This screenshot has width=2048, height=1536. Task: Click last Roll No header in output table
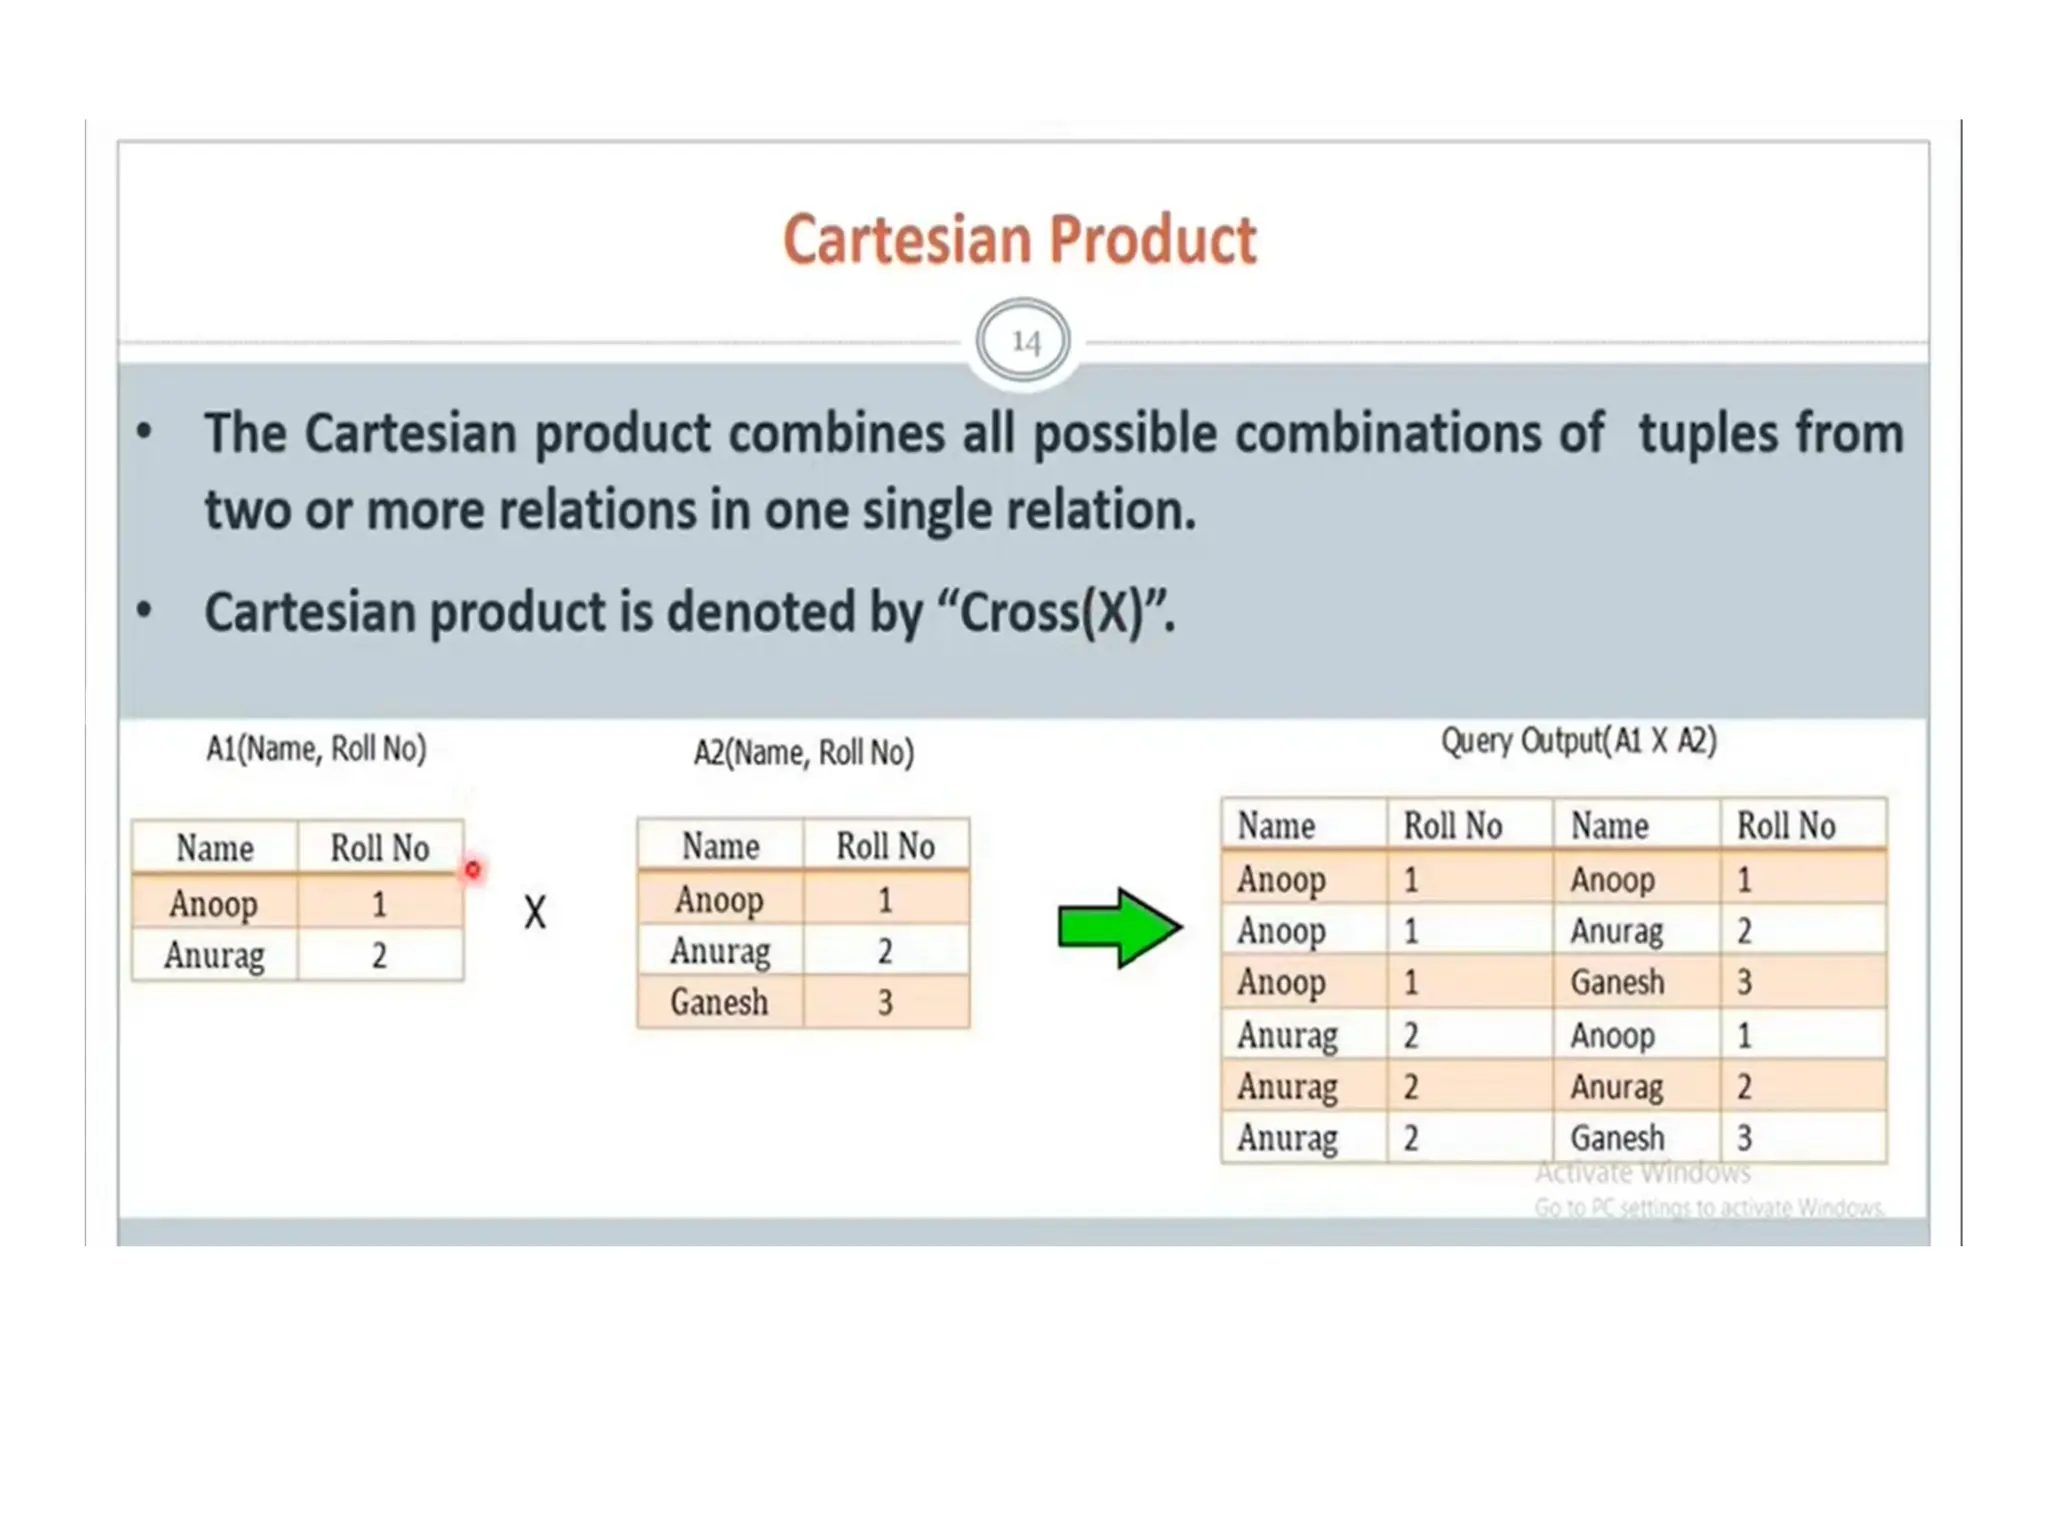tap(1786, 826)
